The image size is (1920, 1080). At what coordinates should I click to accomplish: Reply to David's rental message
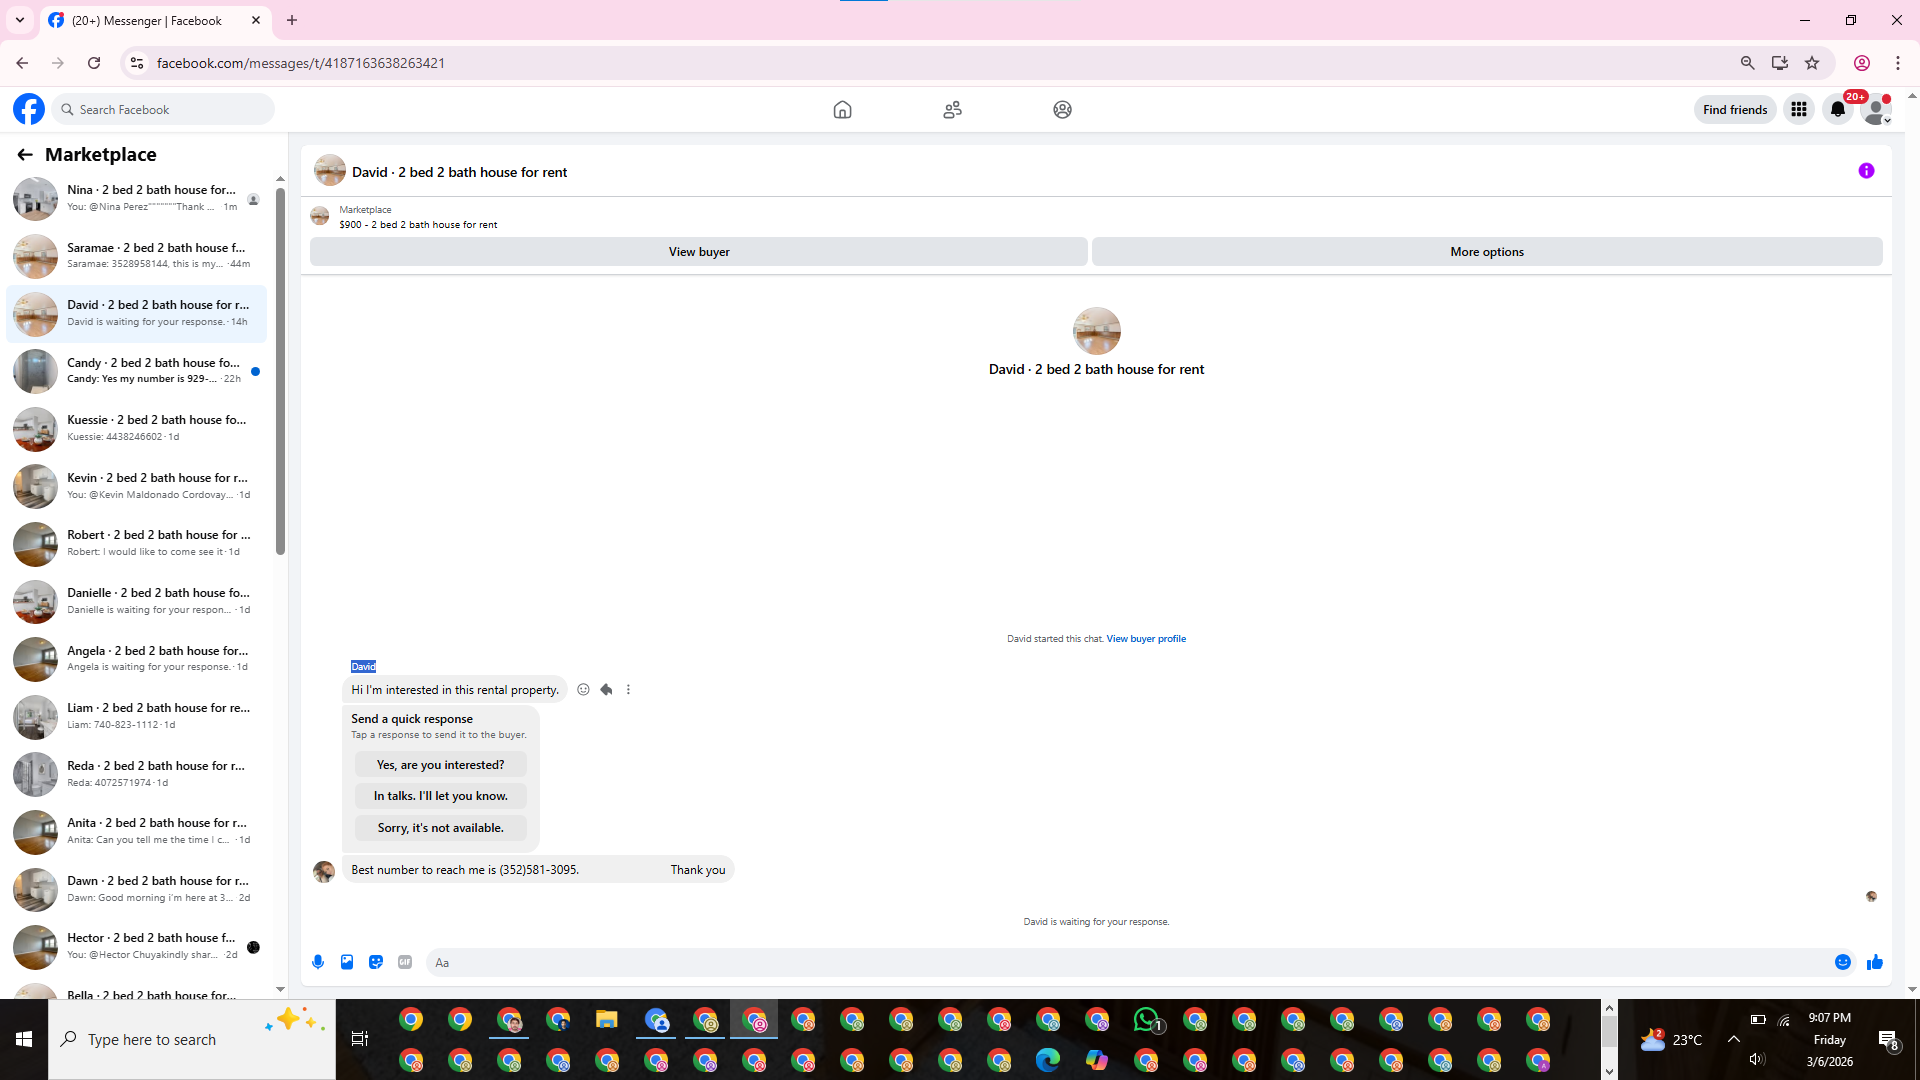pyautogui.click(x=606, y=690)
